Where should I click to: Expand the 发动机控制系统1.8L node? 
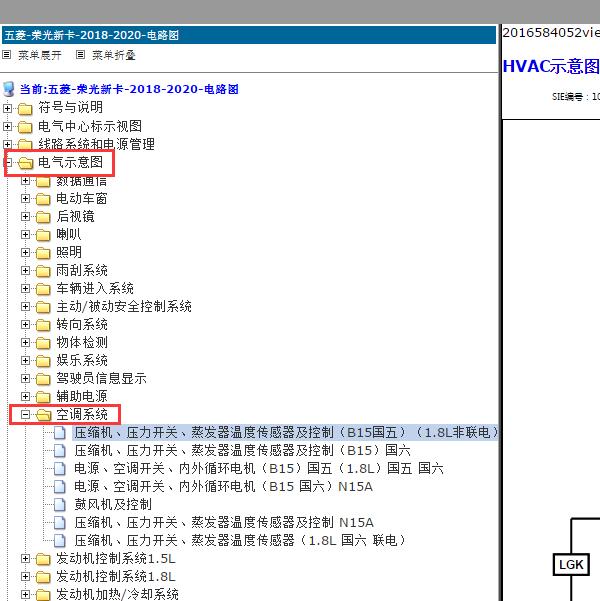coord(25,577)
